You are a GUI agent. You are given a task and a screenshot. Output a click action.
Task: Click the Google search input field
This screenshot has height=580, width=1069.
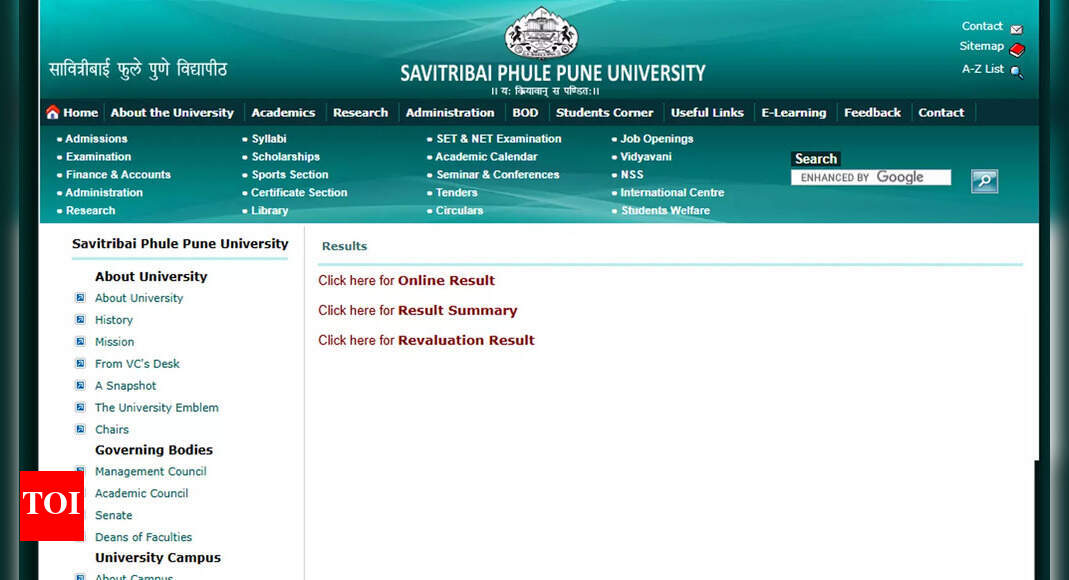click(870, 178)
